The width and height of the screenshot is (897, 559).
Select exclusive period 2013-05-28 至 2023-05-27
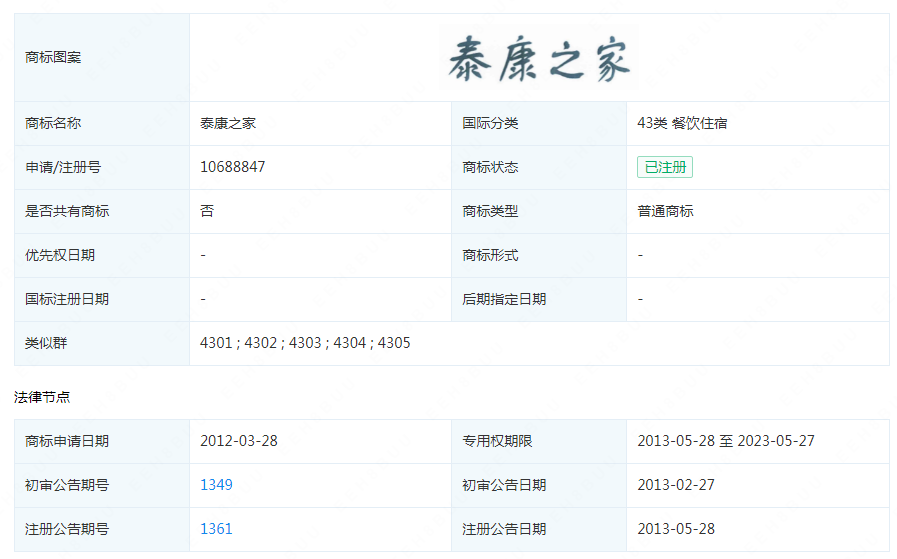click(x=726, y=441)
